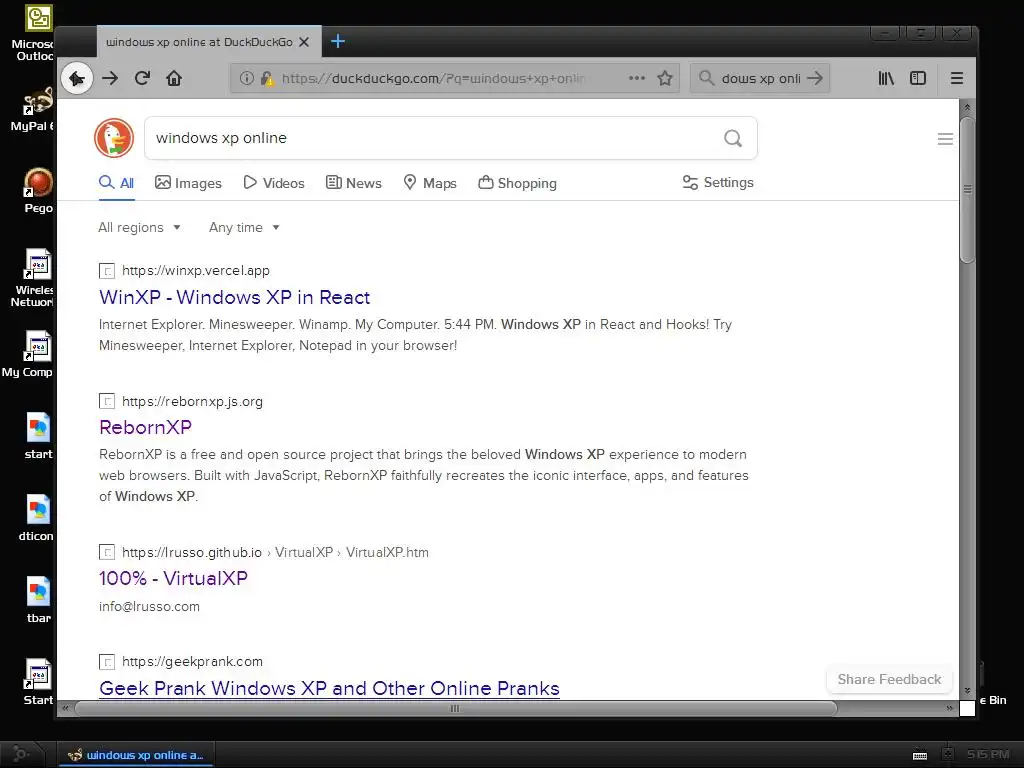Viewport: 1024px width, 768px height.
Task: Open 100% - VirtualXP result link
Action: point(173,578)
